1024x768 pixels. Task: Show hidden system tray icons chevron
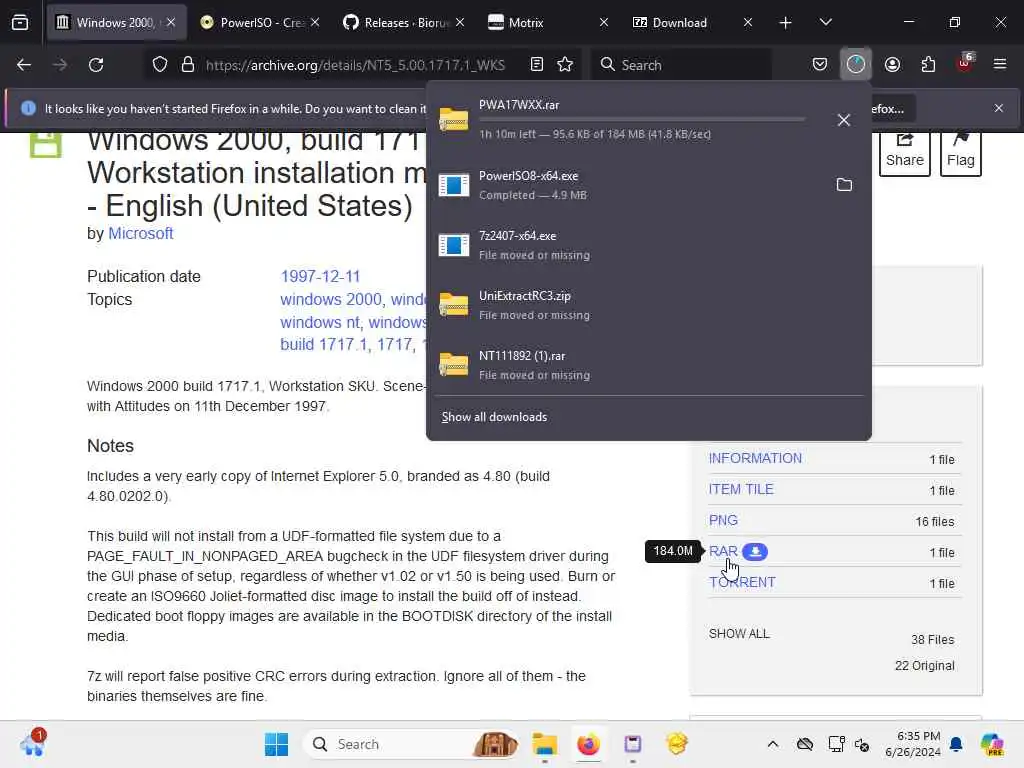773,744
